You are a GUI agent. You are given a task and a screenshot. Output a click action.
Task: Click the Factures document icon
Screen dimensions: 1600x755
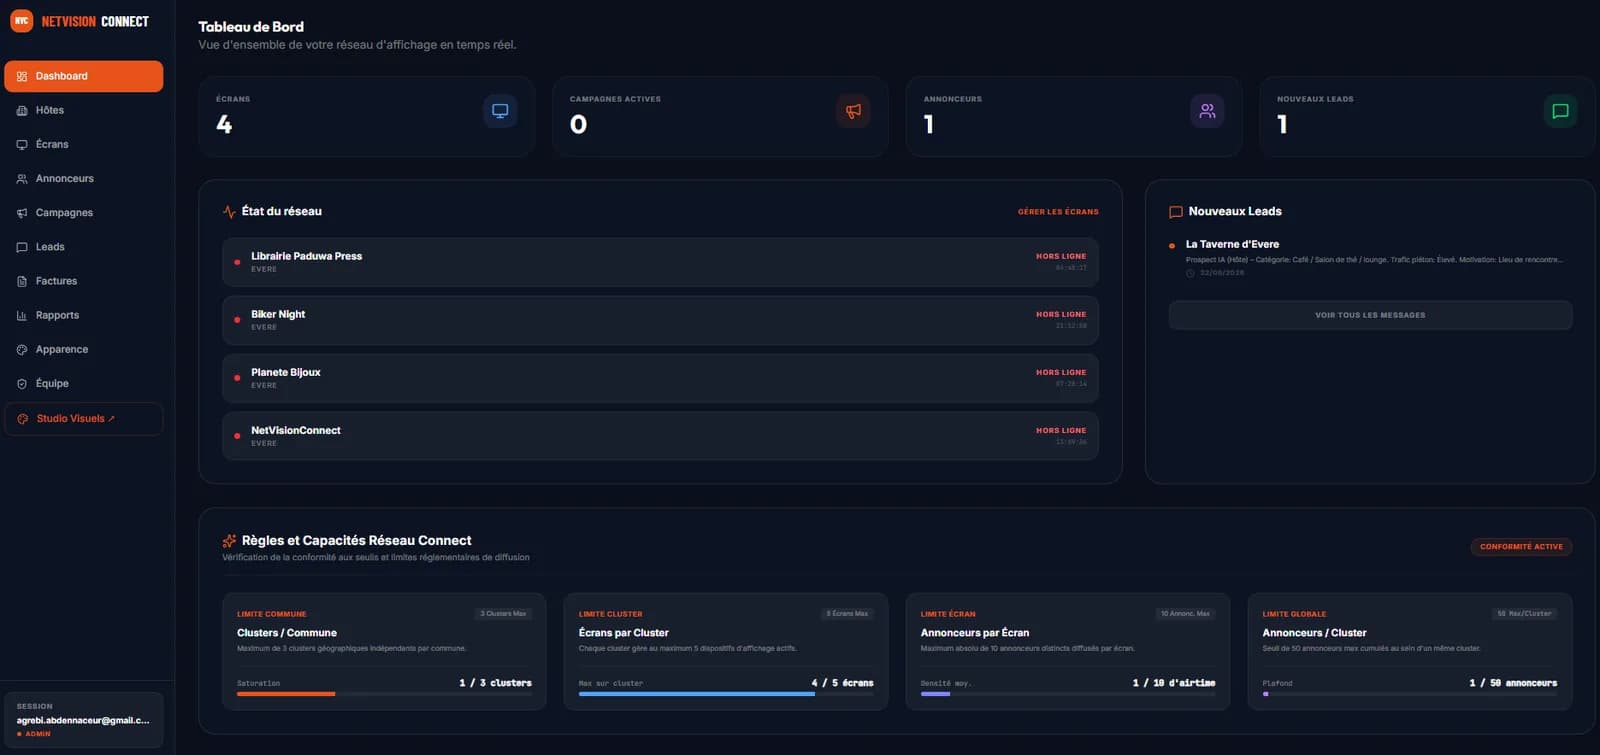click(22, 281)
